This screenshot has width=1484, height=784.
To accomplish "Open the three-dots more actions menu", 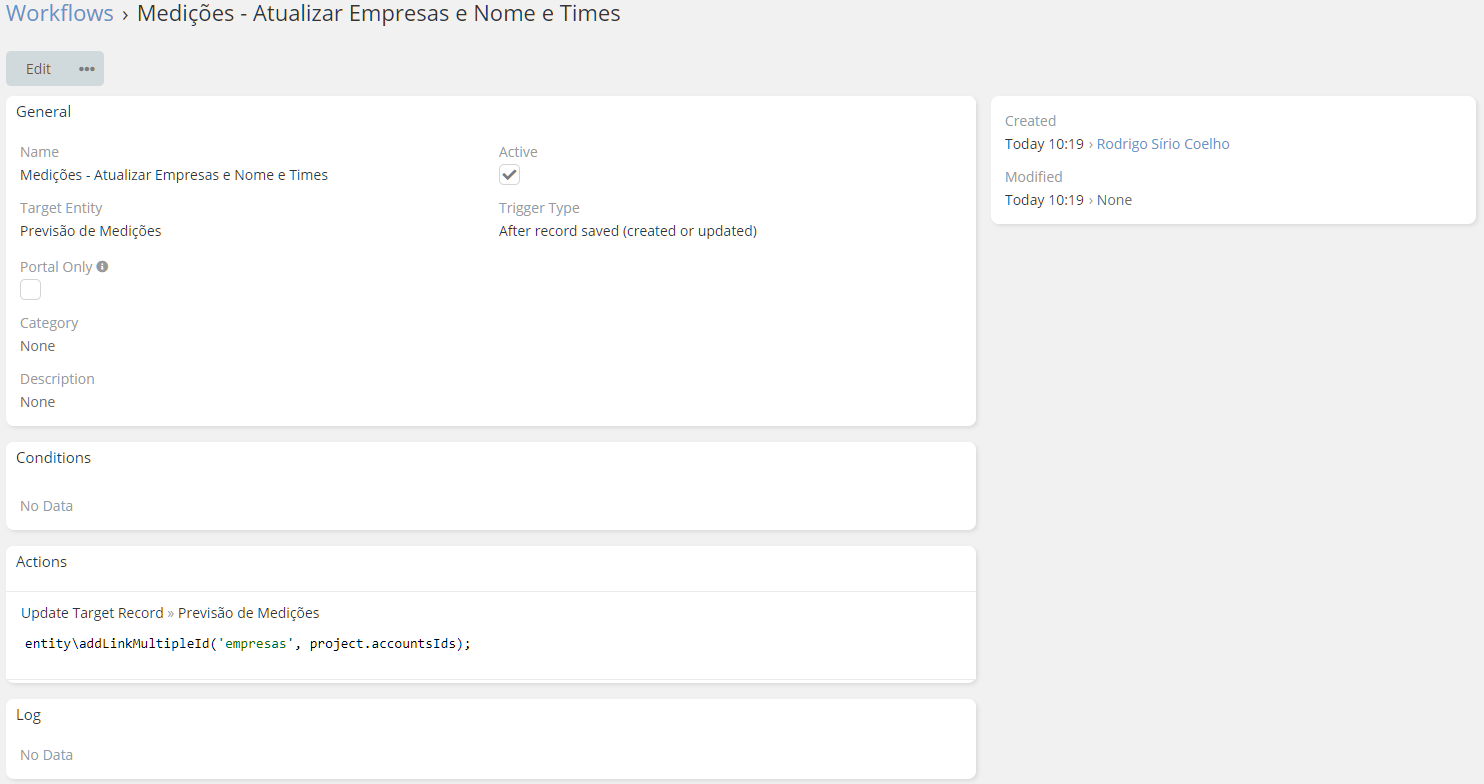I will point(87,69).
